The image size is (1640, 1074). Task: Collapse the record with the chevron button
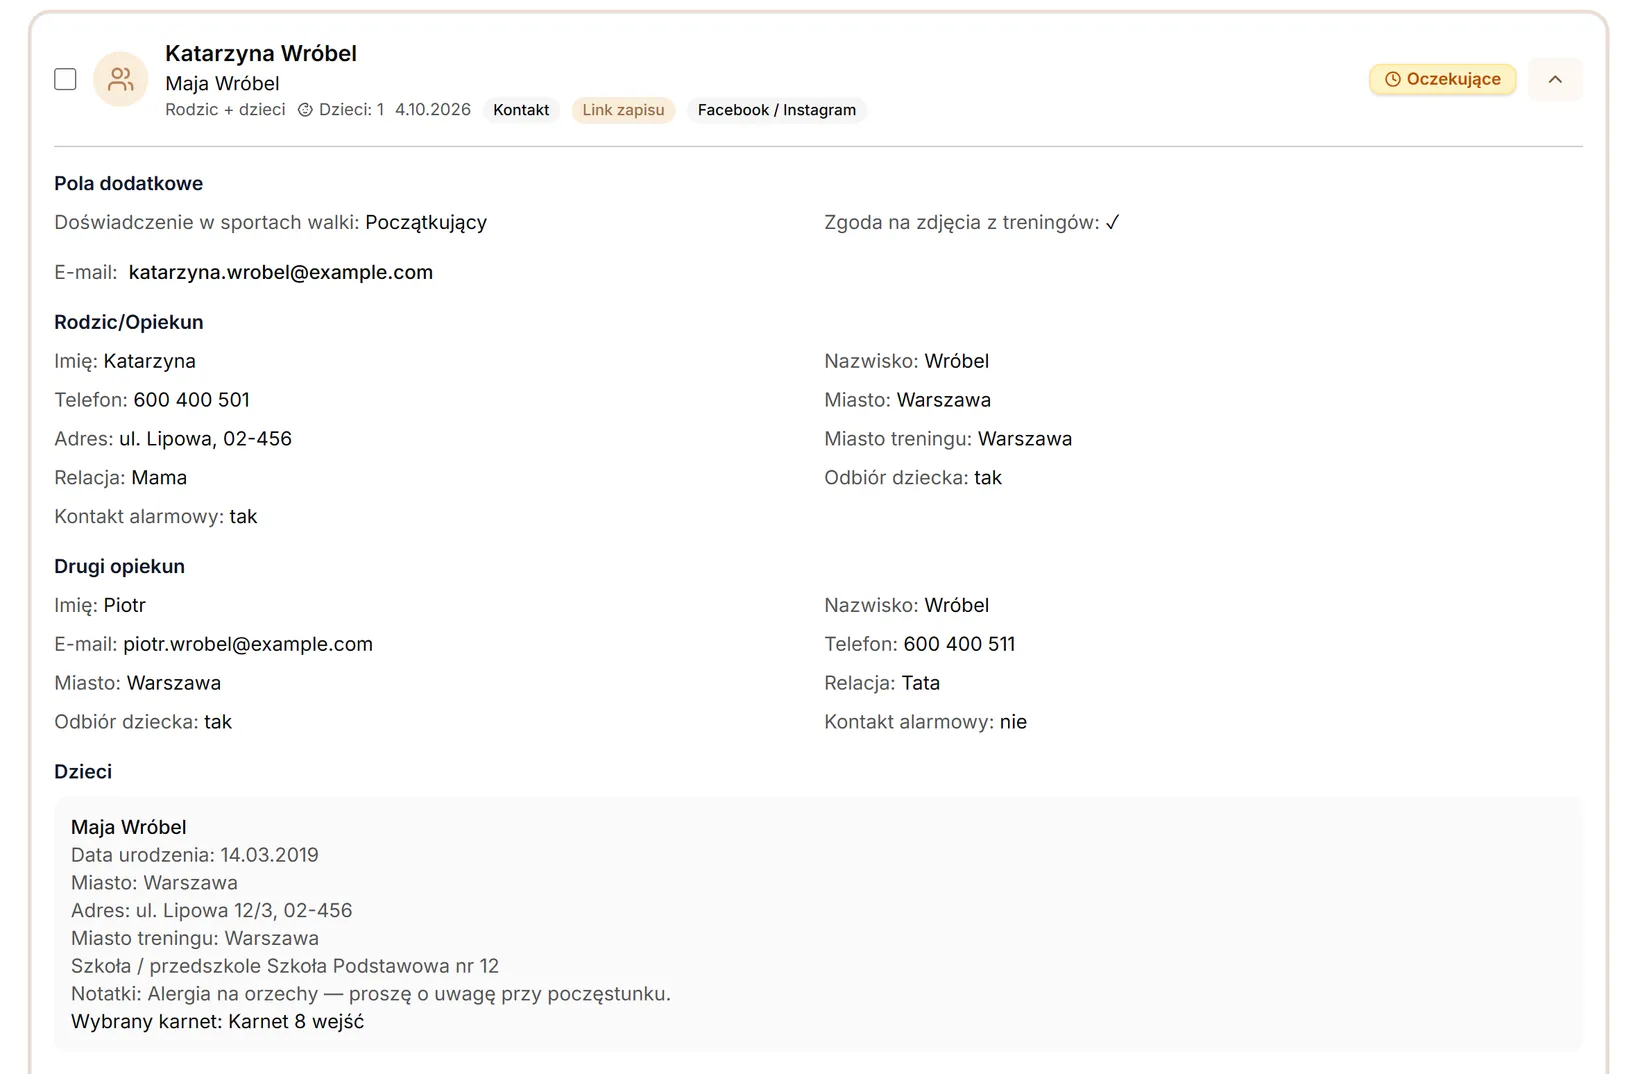click(x=1555, y=79)
